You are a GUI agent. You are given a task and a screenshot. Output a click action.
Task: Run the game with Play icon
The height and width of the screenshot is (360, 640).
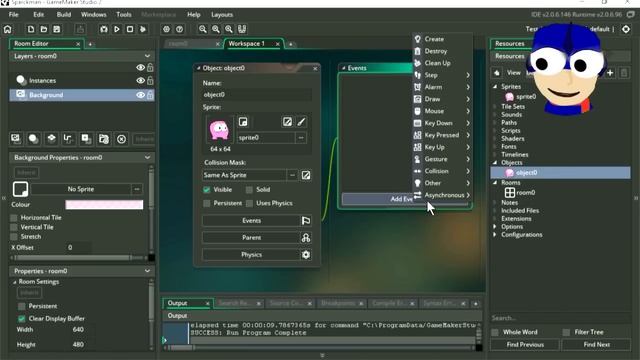pos(117,29)
